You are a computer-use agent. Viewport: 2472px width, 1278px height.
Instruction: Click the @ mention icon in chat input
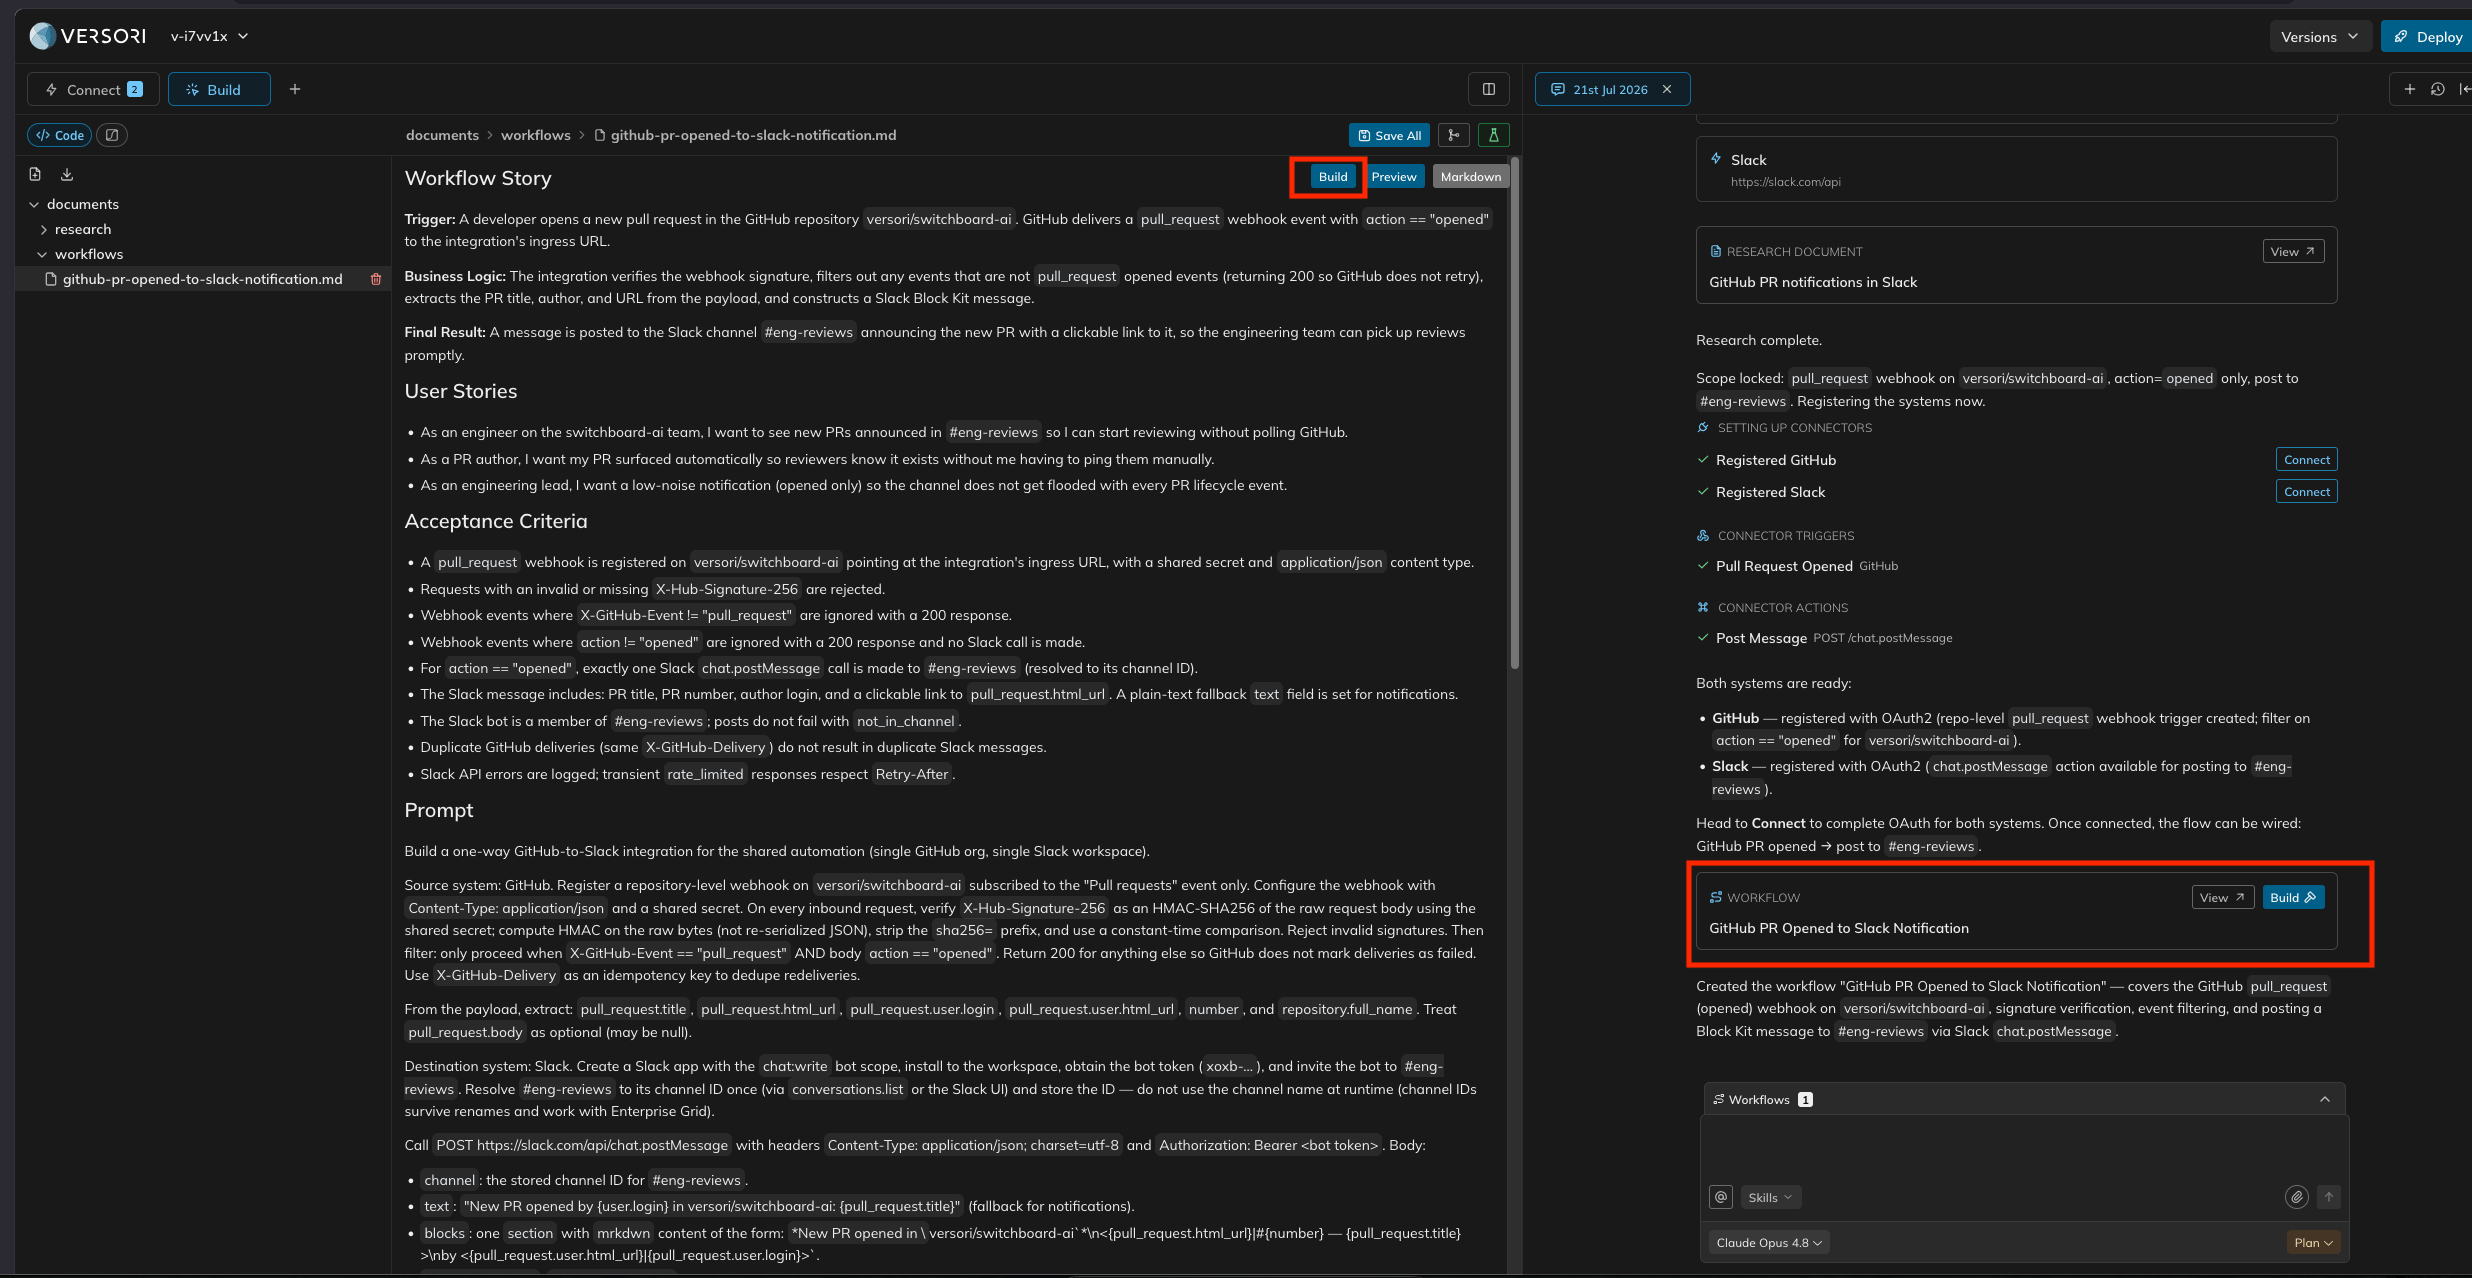(x=1721, y=1197)
